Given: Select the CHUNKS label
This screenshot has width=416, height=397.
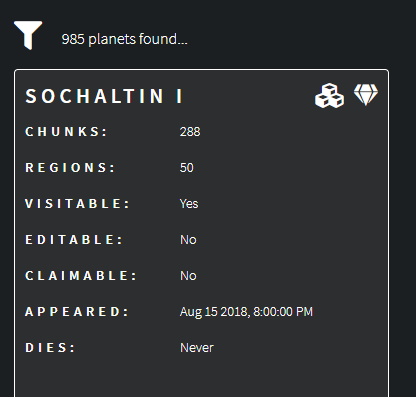Looking at the screenshot, I should click(66, 132).
